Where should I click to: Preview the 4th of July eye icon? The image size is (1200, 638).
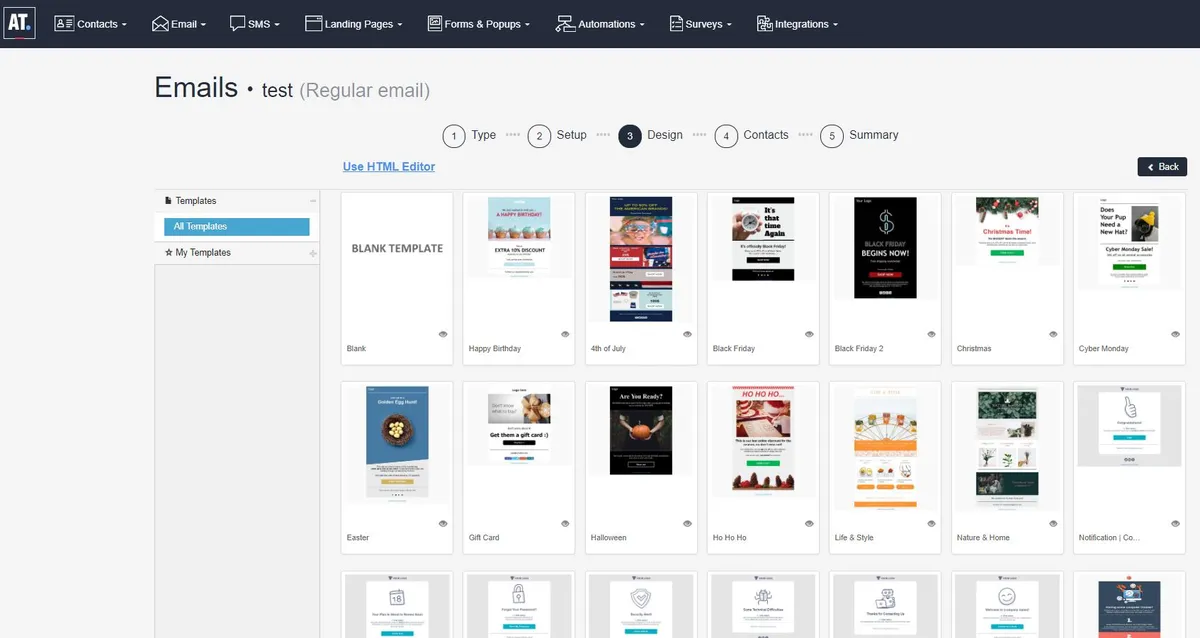[x=687, y=334]
